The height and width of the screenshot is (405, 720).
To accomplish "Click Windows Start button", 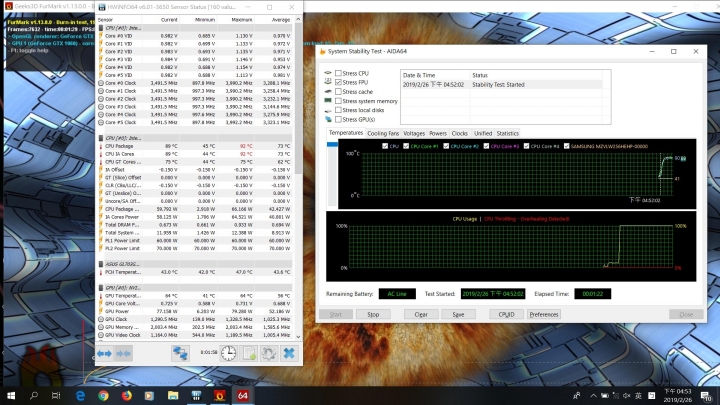I will click(x=11, y=395).
